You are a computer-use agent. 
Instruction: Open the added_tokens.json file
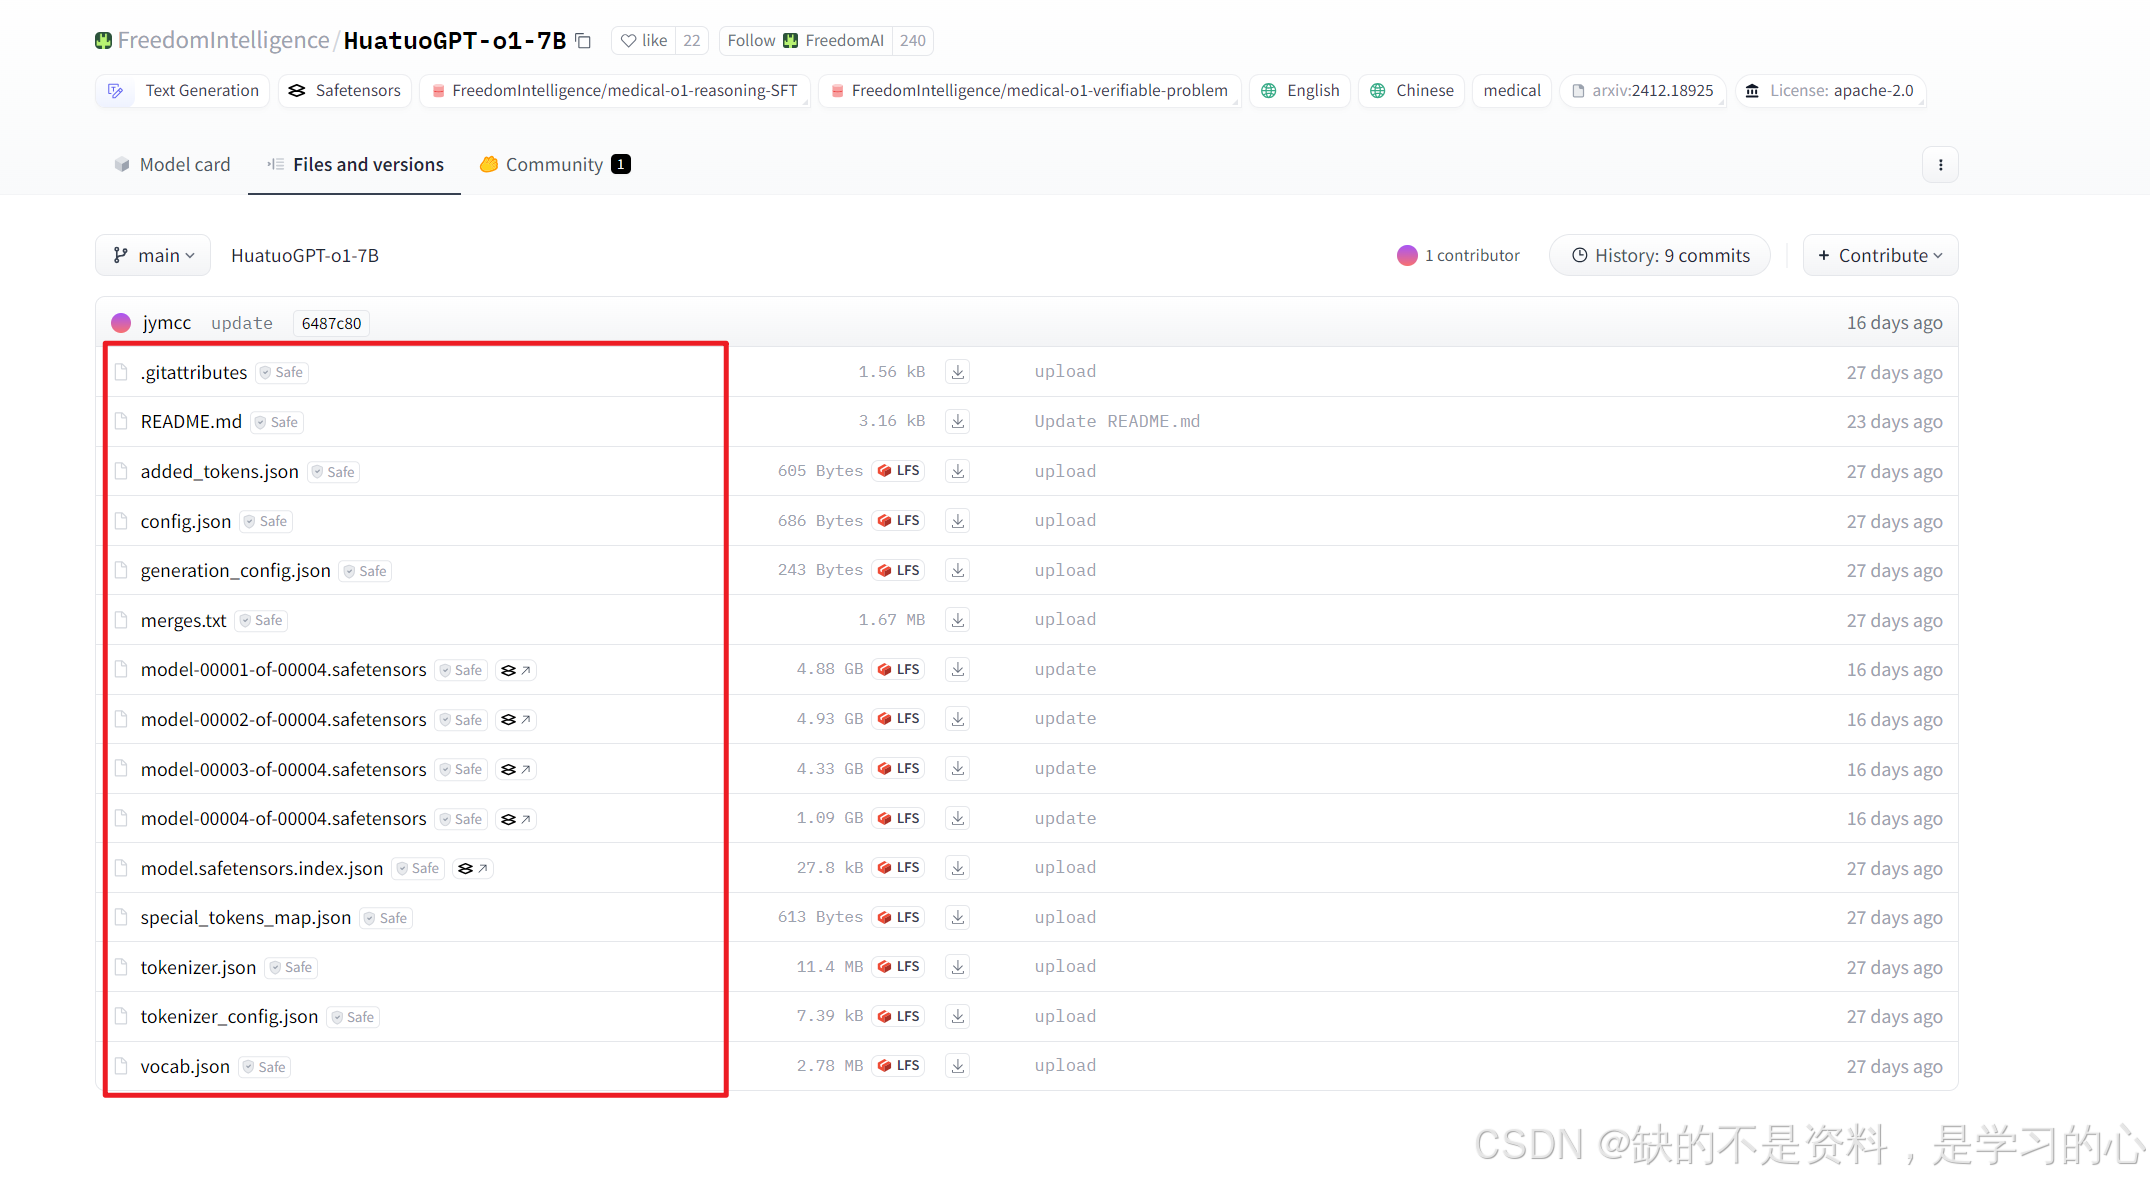coord(220,472)
